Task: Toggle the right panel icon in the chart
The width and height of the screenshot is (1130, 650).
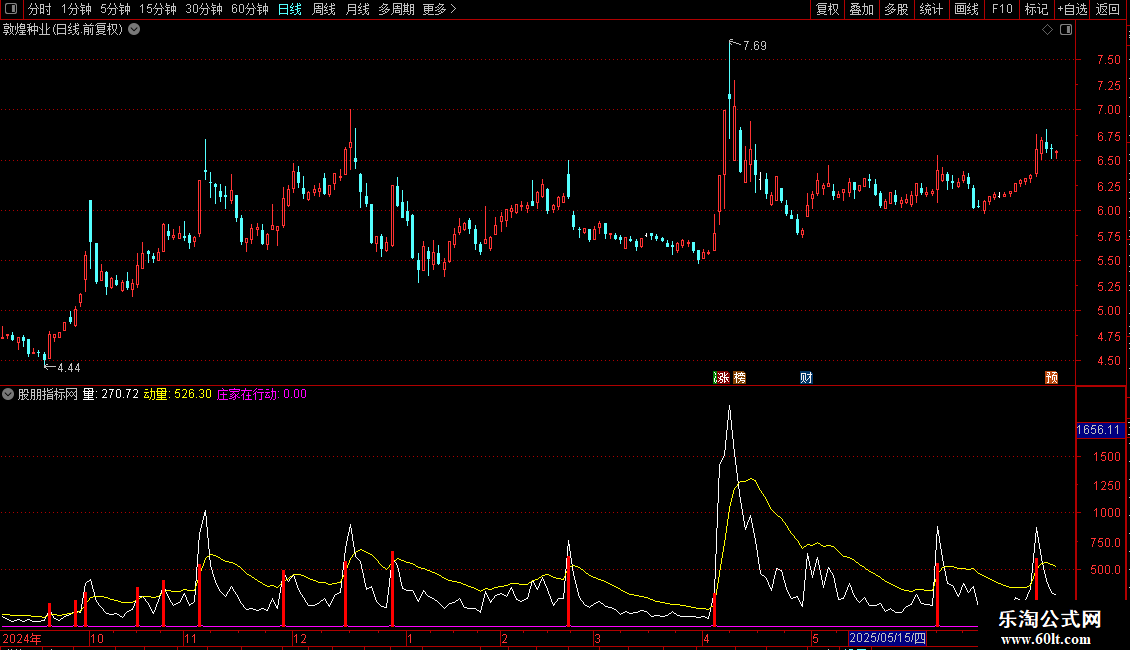Action: pos(1066,30)
